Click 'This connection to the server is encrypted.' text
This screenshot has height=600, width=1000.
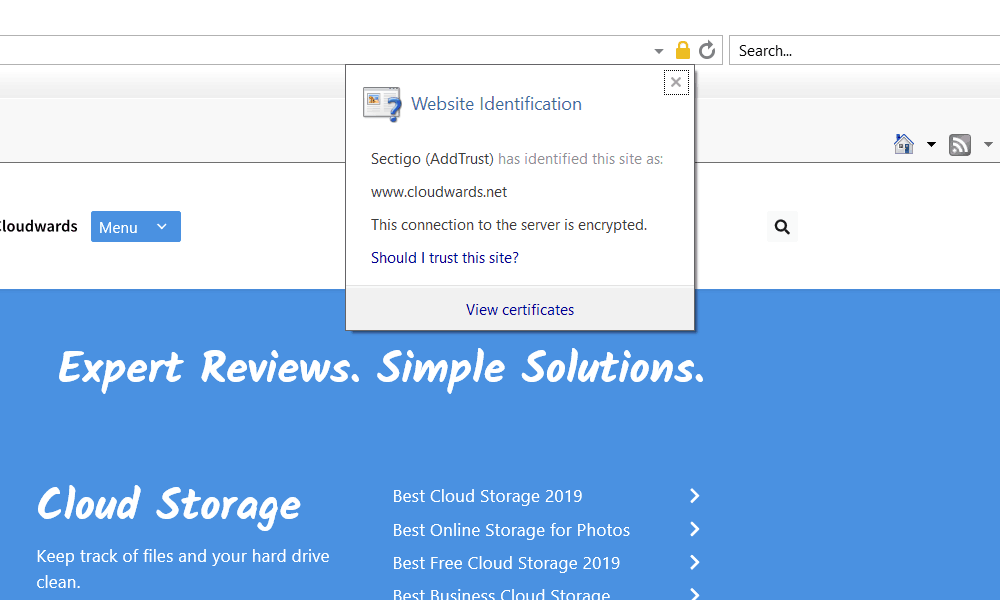click(x=509, y=225)
